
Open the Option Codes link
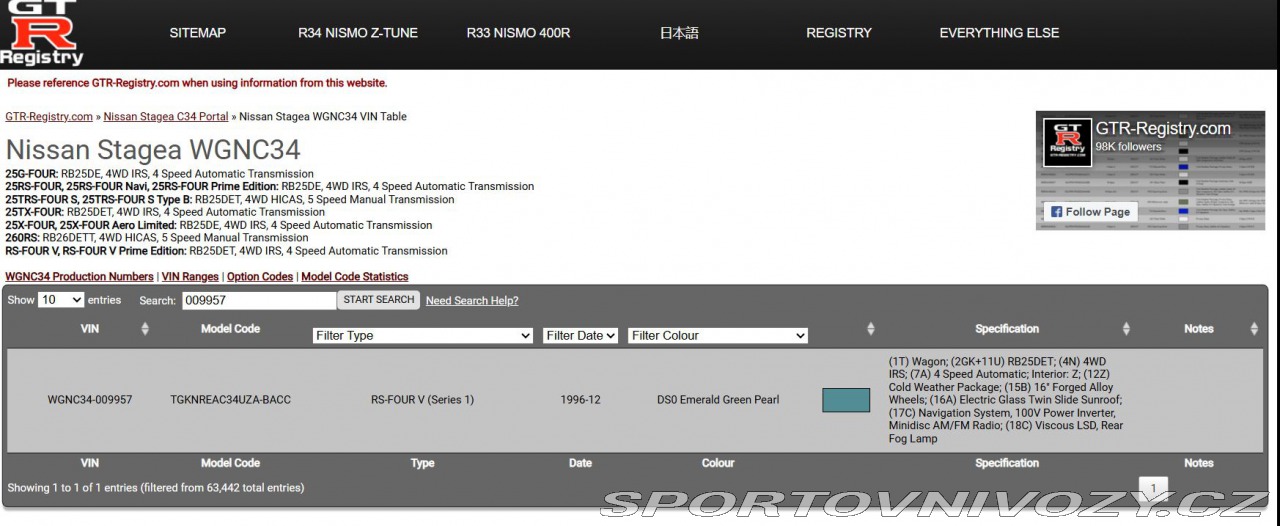click(260, 277)
